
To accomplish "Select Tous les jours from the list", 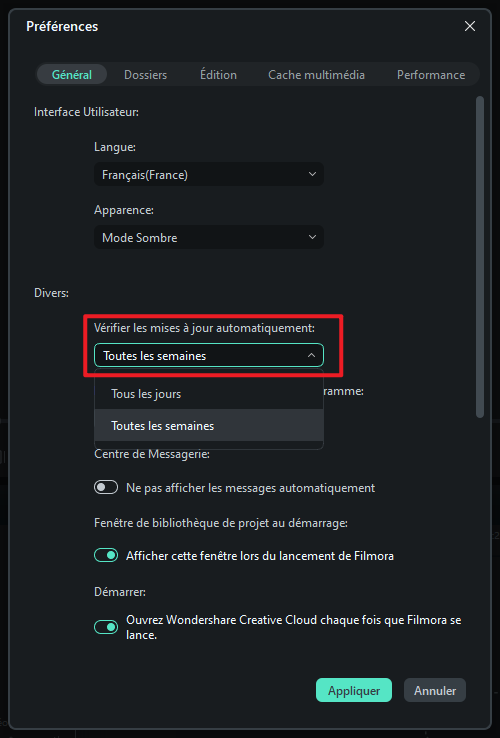I will point(209,393).
